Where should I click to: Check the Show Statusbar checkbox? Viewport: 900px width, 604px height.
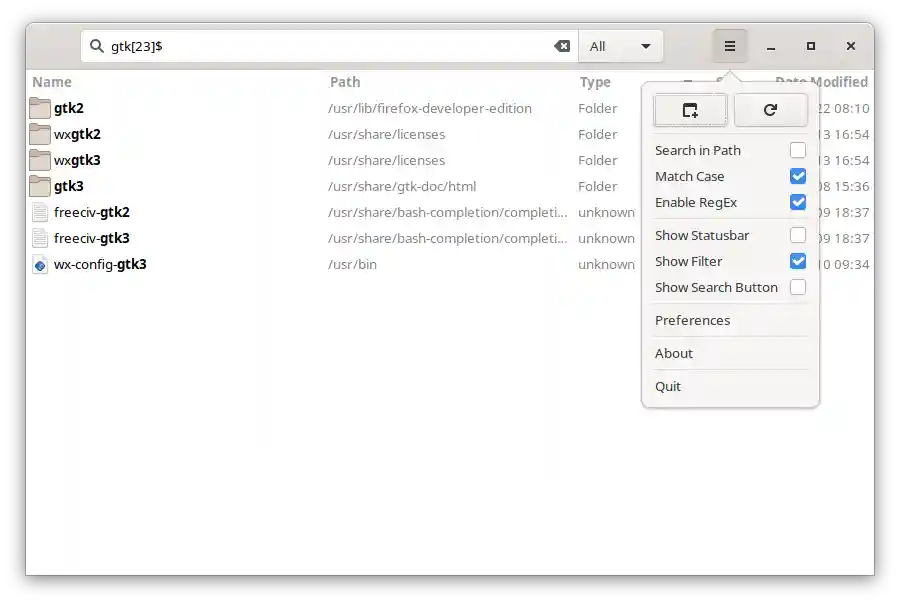pyautogui.click(x=798, y=235)
